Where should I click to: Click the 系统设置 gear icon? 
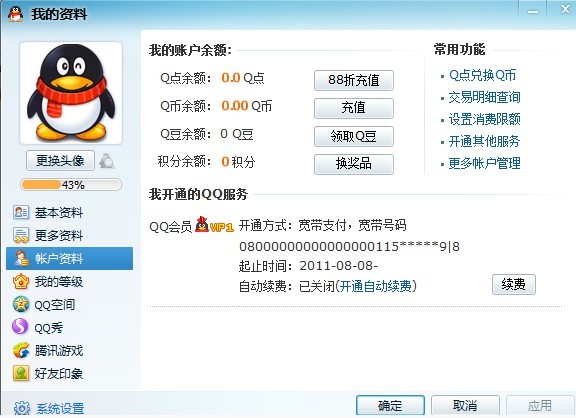[x=22, y=408]
